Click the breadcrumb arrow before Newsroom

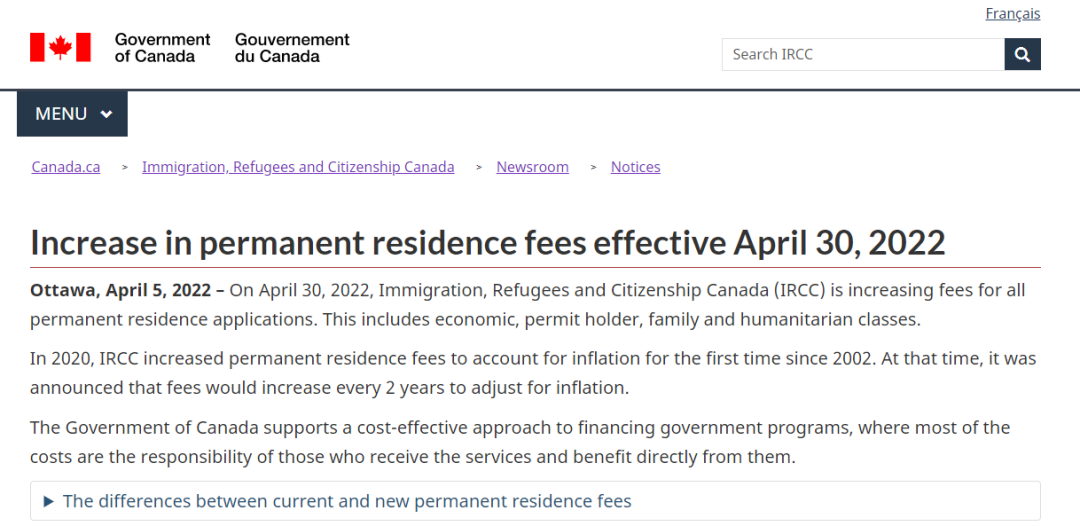tap(479, 168)
